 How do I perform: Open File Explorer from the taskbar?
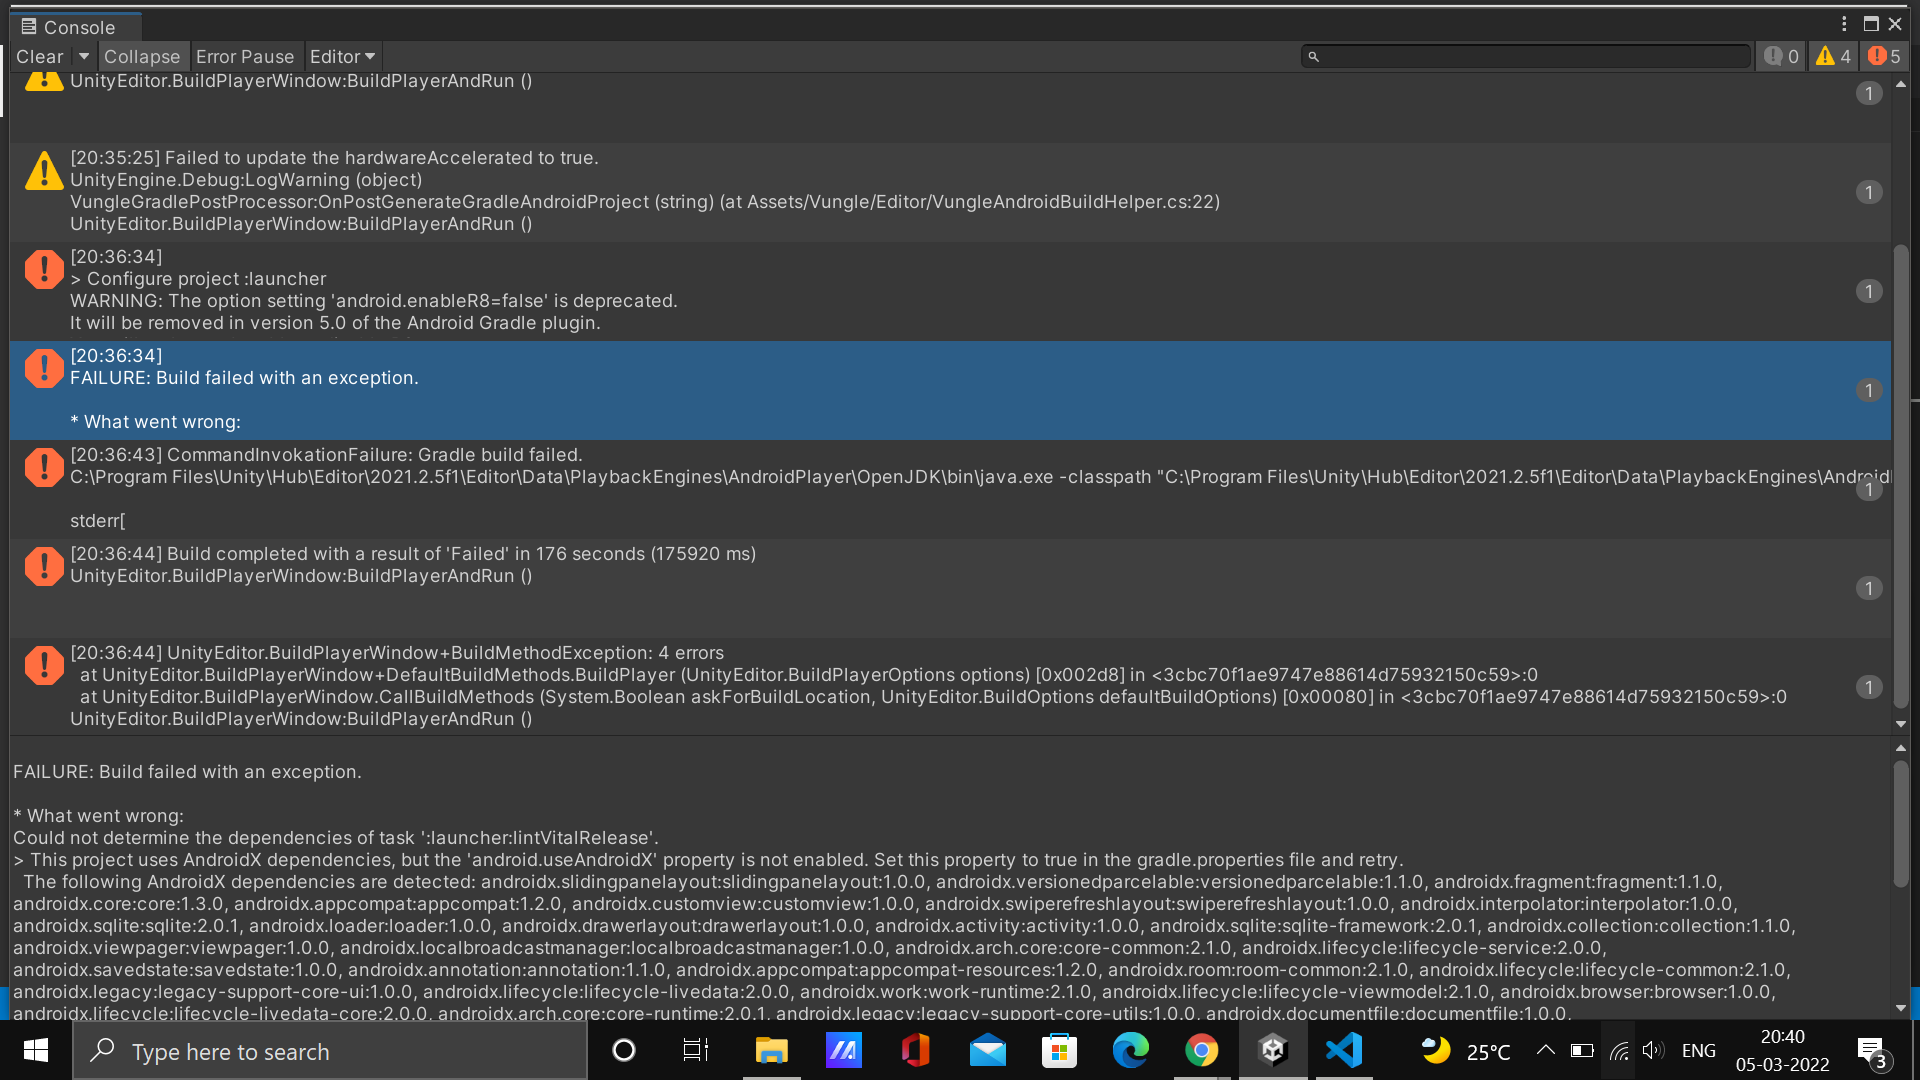(772, 1050)
